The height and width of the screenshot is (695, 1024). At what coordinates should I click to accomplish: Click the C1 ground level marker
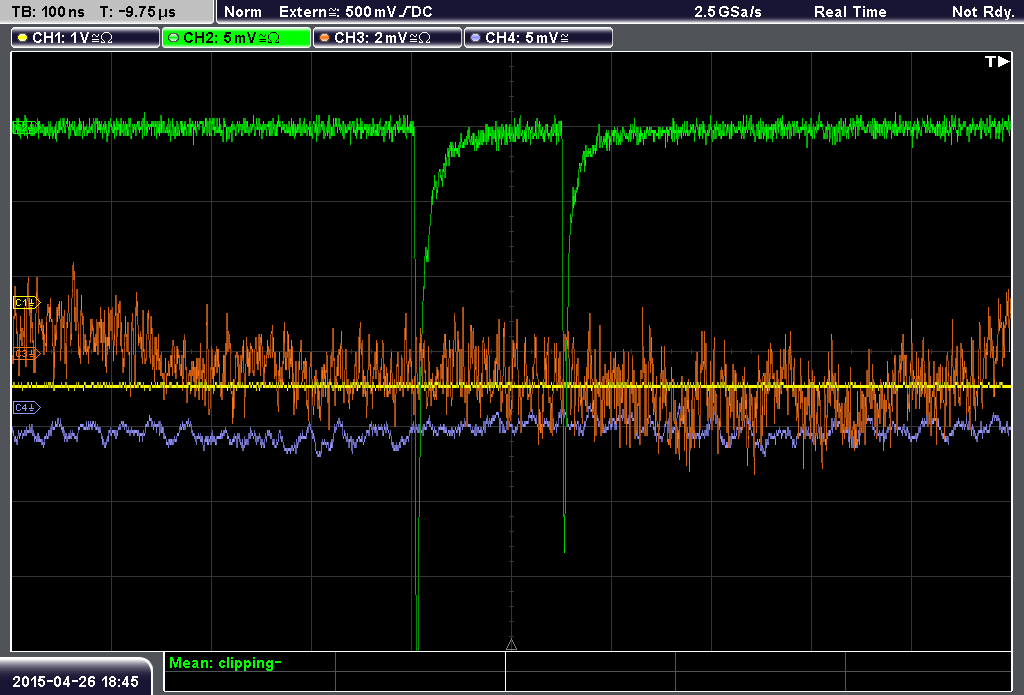point(27,302)
